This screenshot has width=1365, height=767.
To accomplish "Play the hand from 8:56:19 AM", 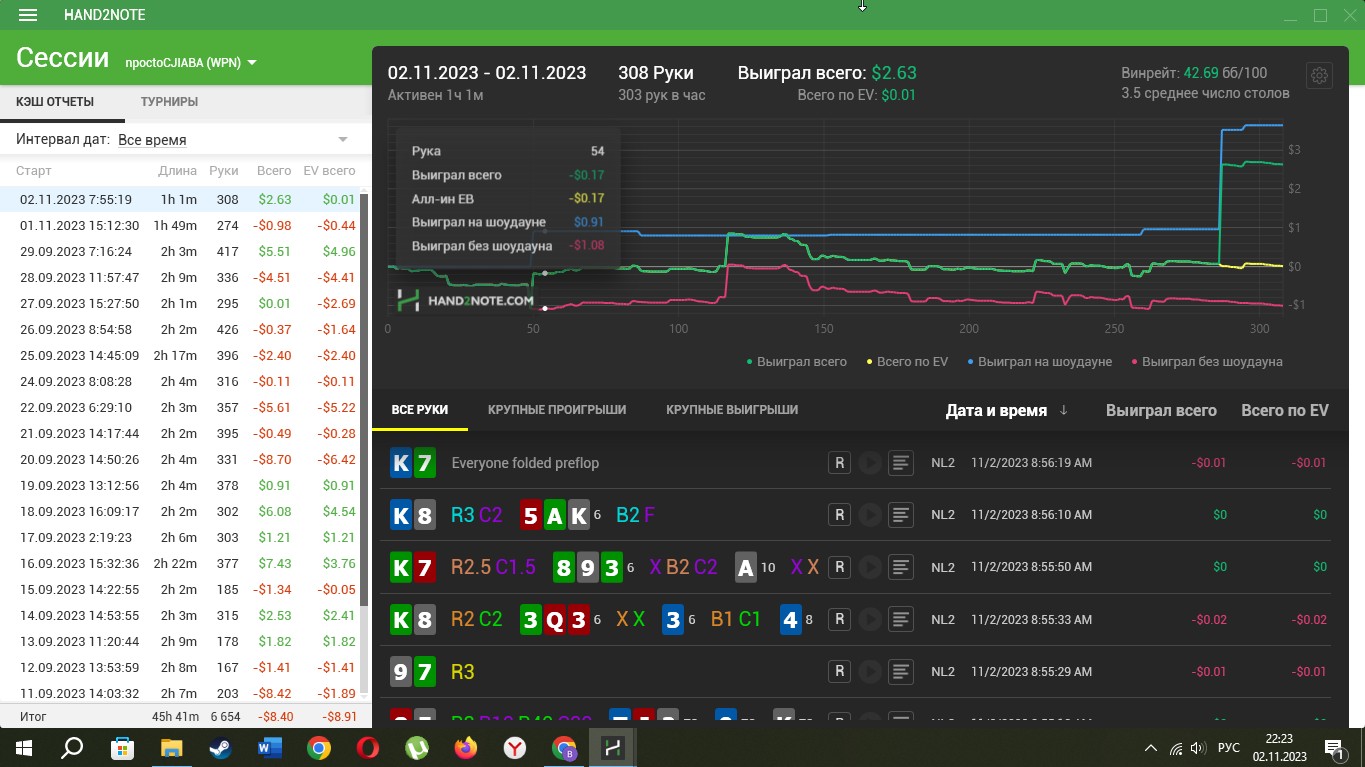I will (870, 463).
